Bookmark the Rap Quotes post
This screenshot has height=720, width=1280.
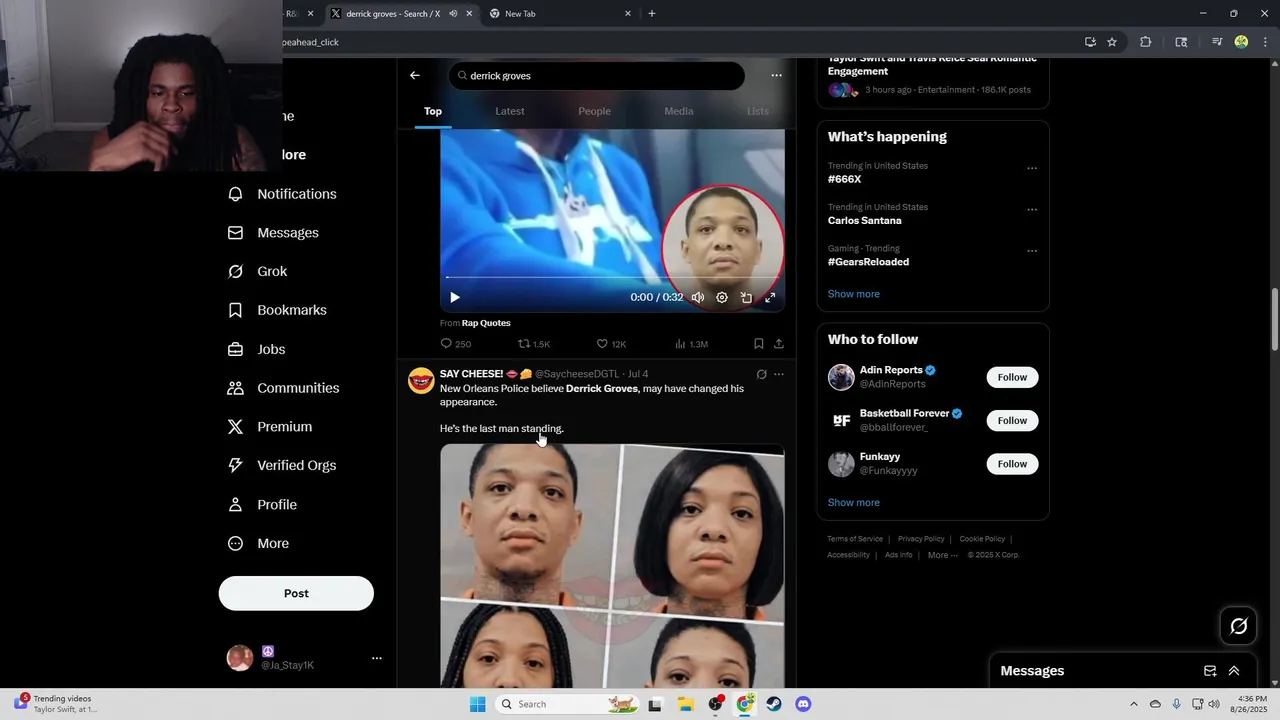[x=759, y=344]
